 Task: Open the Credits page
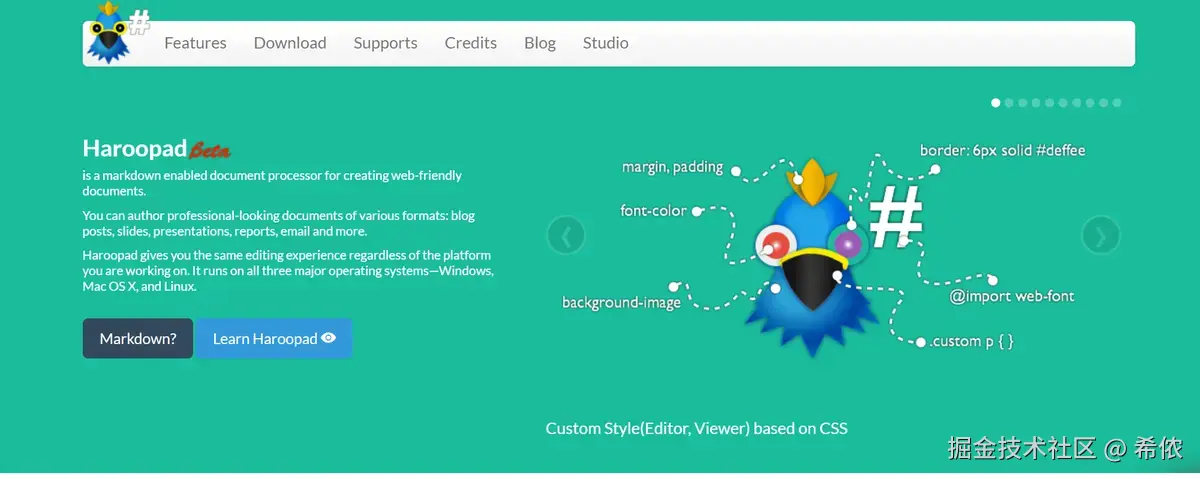tap(471, 43)
